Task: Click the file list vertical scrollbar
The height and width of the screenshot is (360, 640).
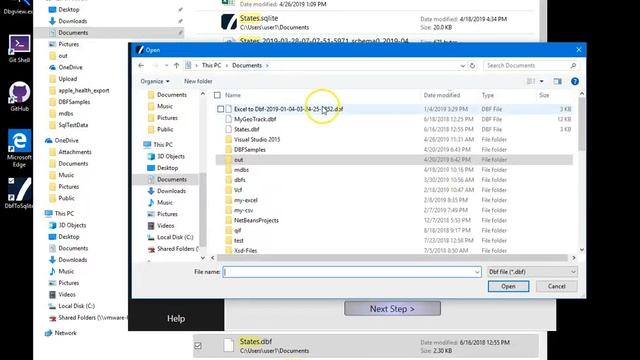Action: coord(582,124)
